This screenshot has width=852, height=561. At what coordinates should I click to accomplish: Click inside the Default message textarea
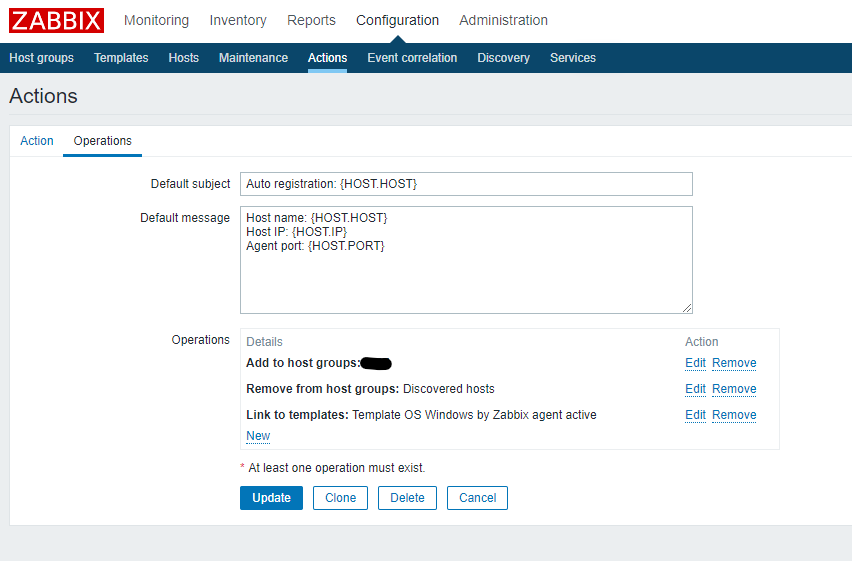[466, 260]
